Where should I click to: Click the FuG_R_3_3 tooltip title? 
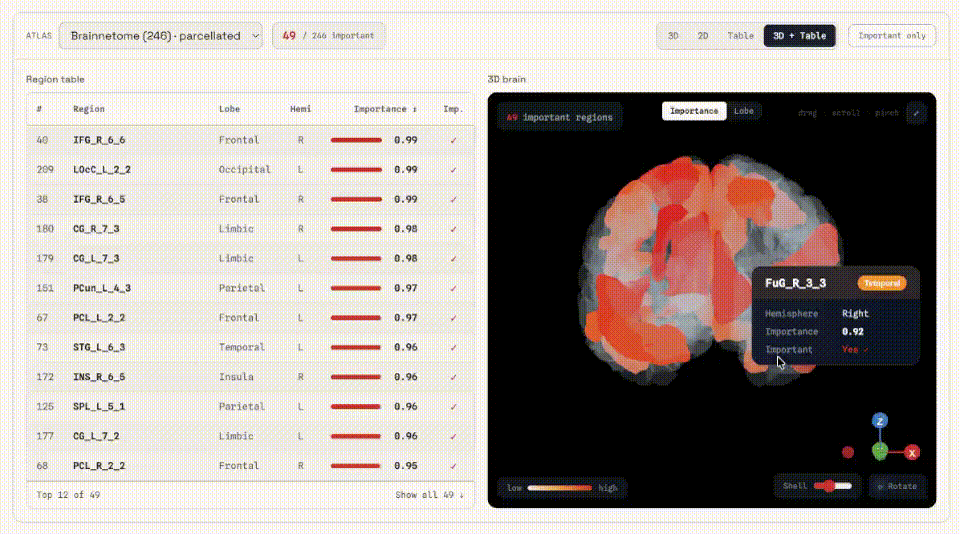coord(795,283)
